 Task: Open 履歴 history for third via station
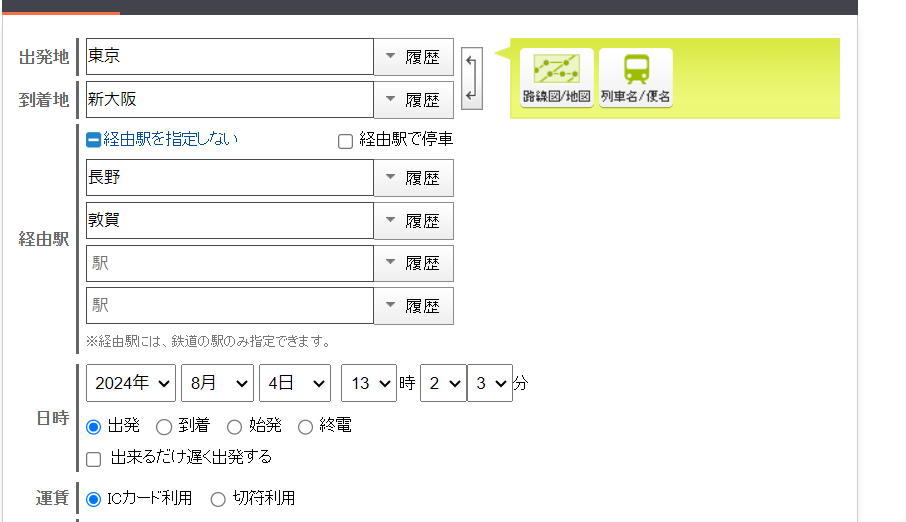tap(414, 263)
